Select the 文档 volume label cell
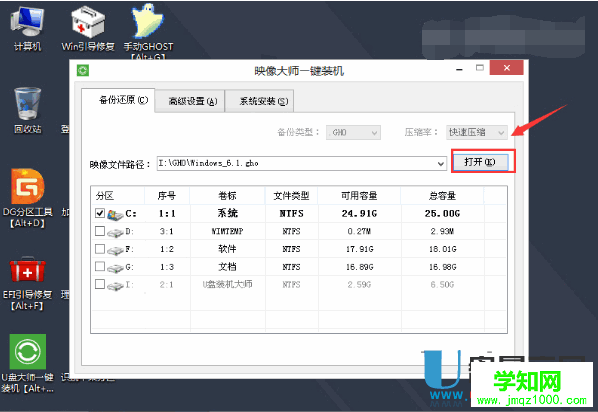 pyautogui.click(x=227, y=267)
